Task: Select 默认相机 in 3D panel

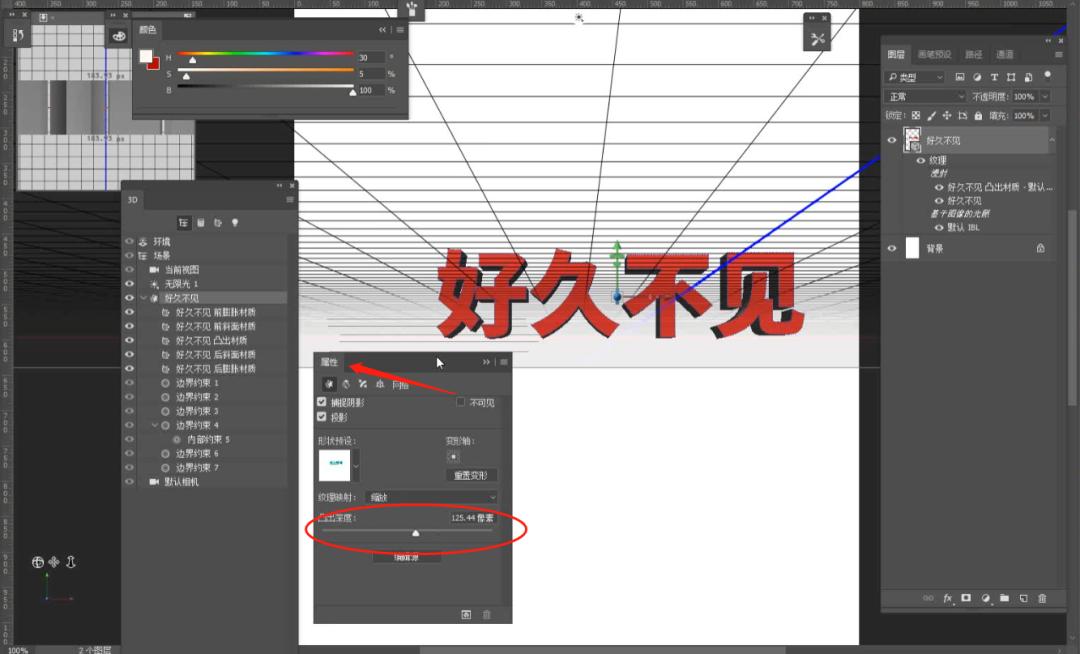Action: tap(181, 482)
